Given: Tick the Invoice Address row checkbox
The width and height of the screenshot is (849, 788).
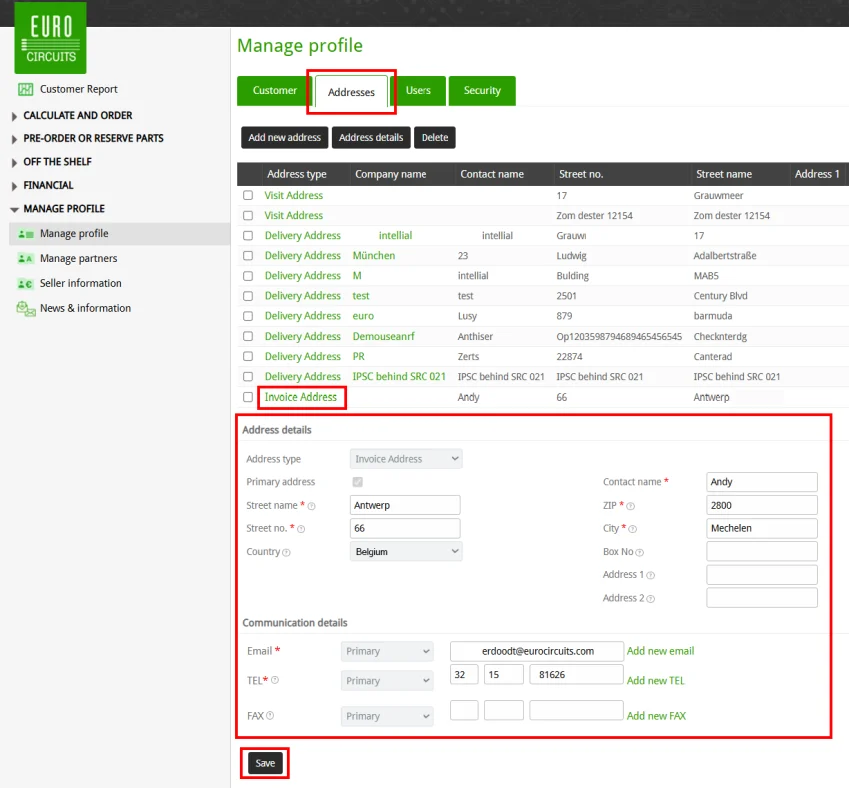Looking at the screenshot, I should coord(248,397).
